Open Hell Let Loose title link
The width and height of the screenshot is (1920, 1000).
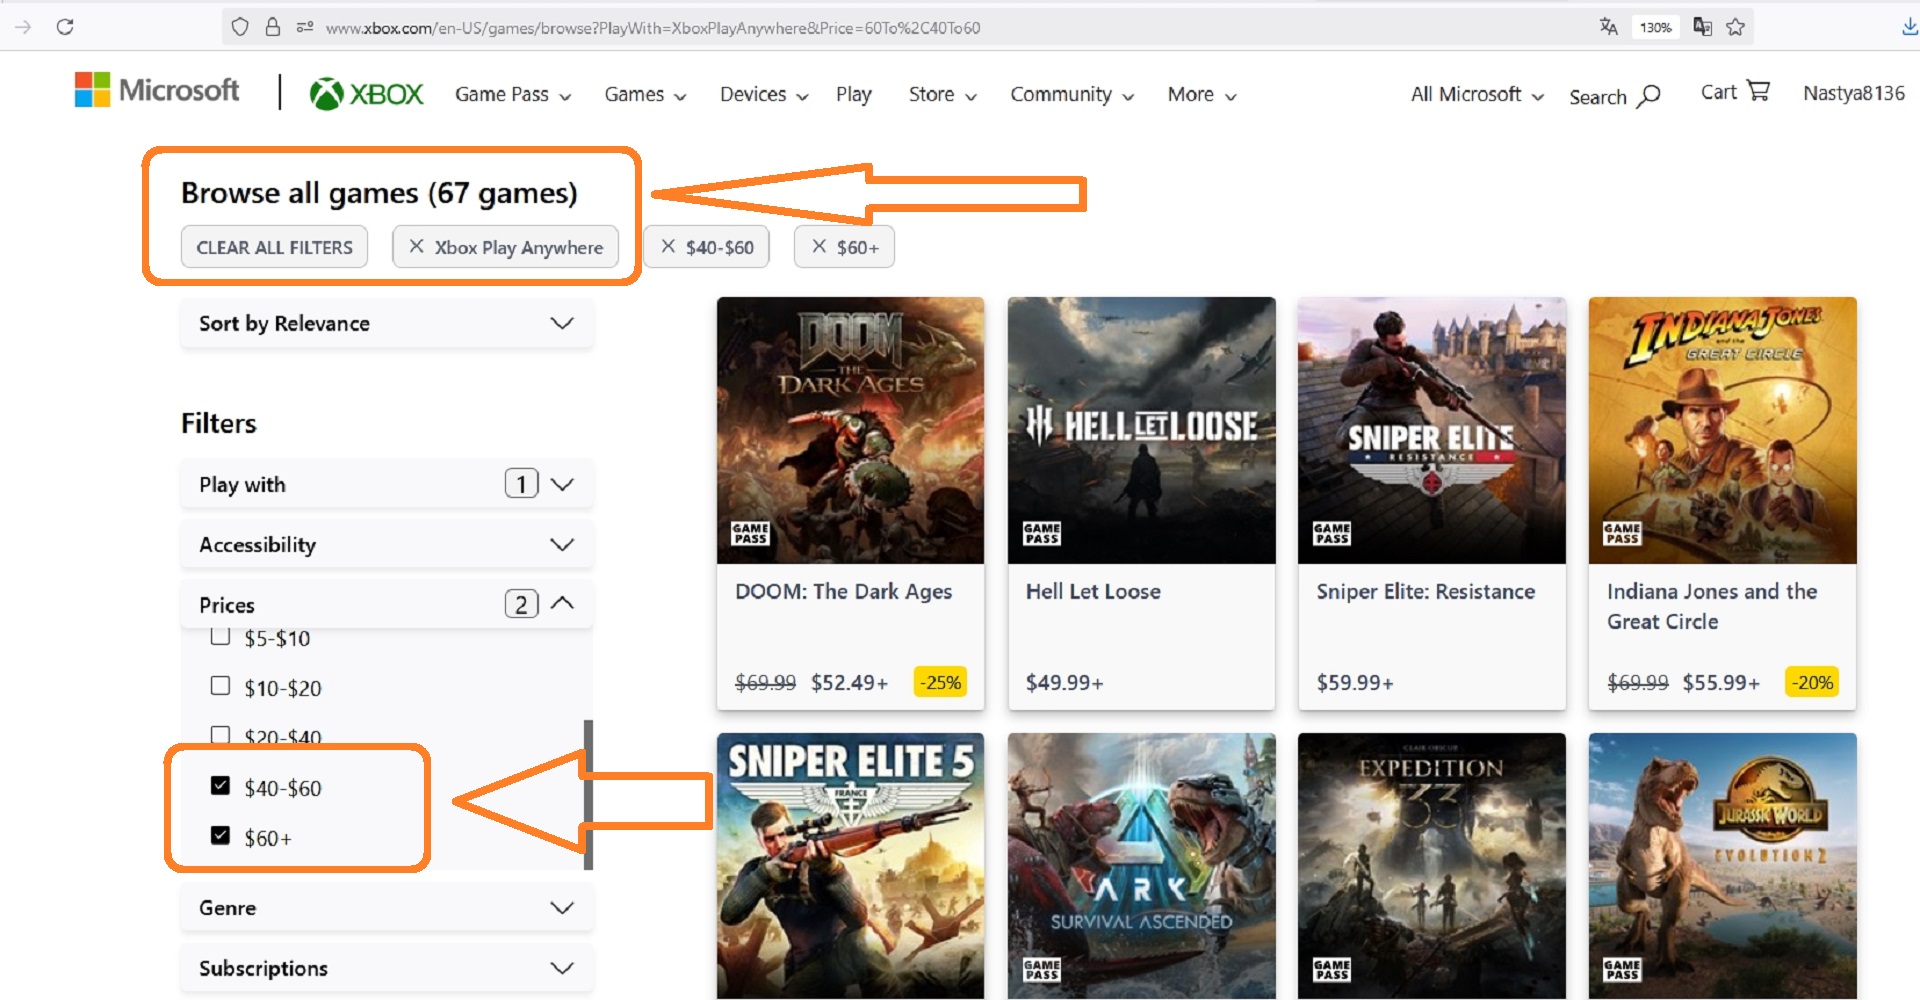(1093, 591)
